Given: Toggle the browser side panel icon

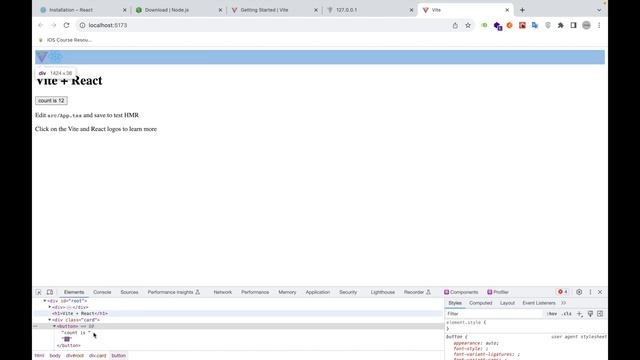Looking at the screenshot, I should coord(573,25).
